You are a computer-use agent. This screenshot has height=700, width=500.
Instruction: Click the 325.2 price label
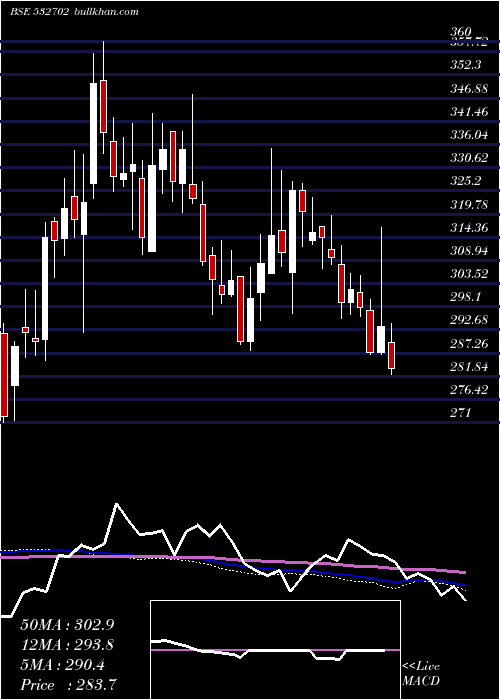pos(465,181)
